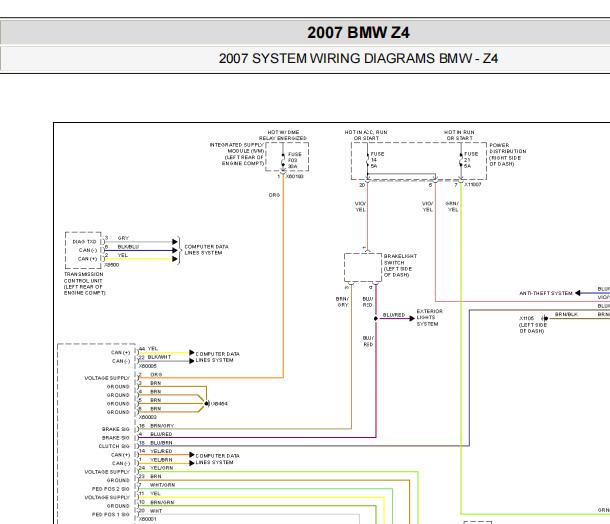Click the "EXTERIOR LIGHTS SYSTEM" label
Viewport: 610px width, 524px height.
tap(429, 317)
